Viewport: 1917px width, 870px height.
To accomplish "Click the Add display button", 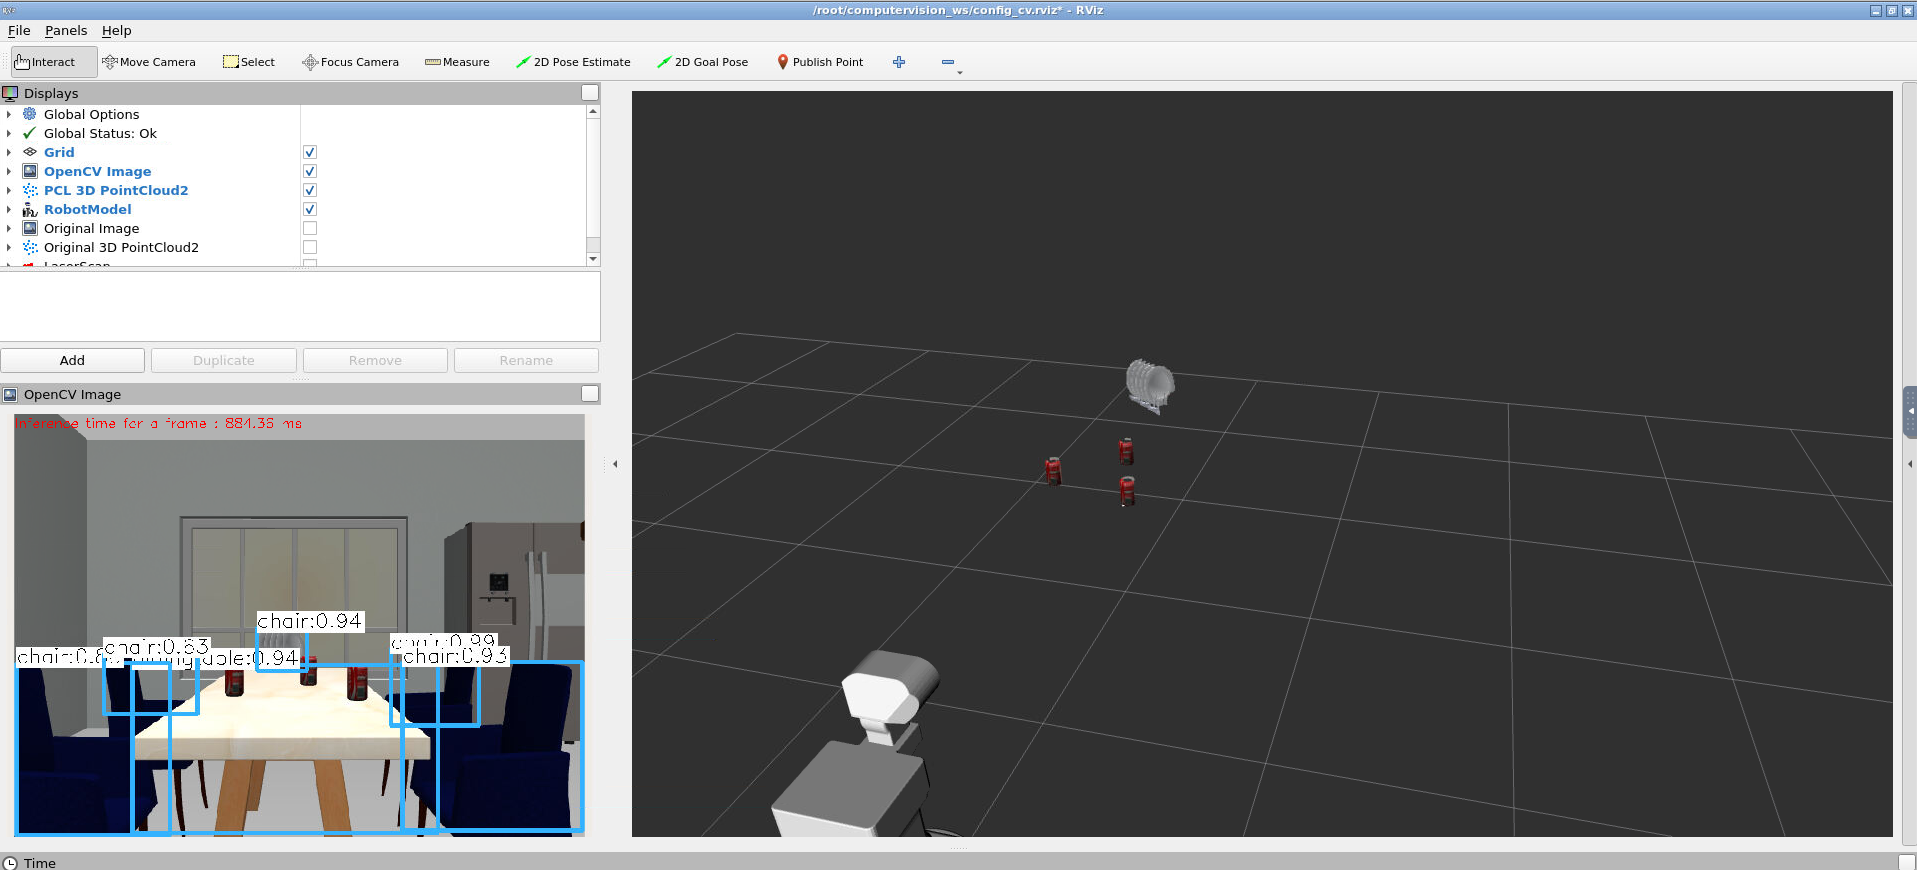I will (72, 360).
